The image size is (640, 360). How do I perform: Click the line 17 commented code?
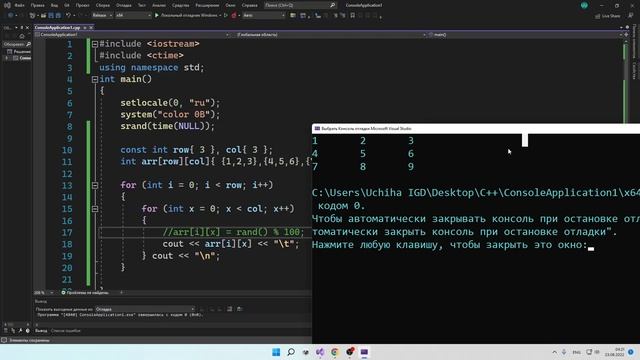[x=233, y=232]
